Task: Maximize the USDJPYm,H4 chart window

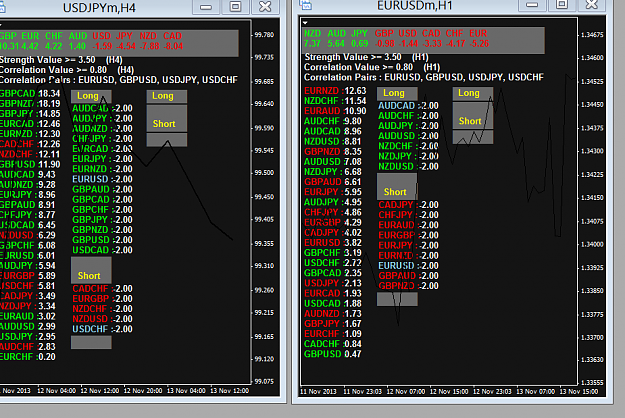Action: [236, 7]
